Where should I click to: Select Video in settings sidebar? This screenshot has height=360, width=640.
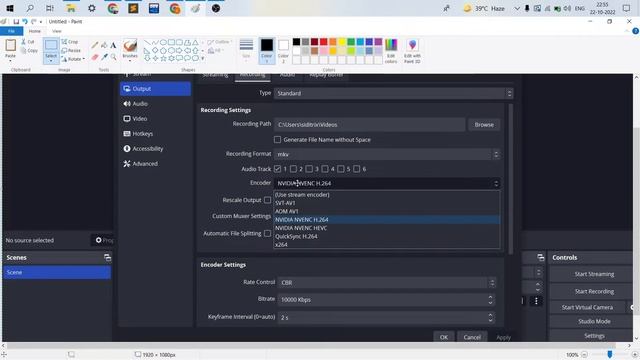155,119
